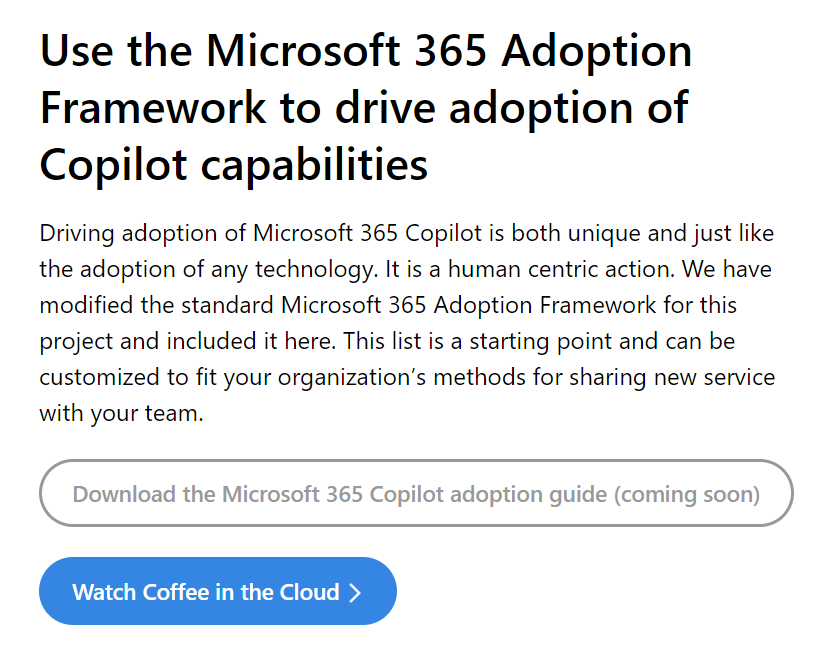The image size is (832, 658).
Task: Click the words "starting point" in the paragraph
Action: (x=540, y=341)
